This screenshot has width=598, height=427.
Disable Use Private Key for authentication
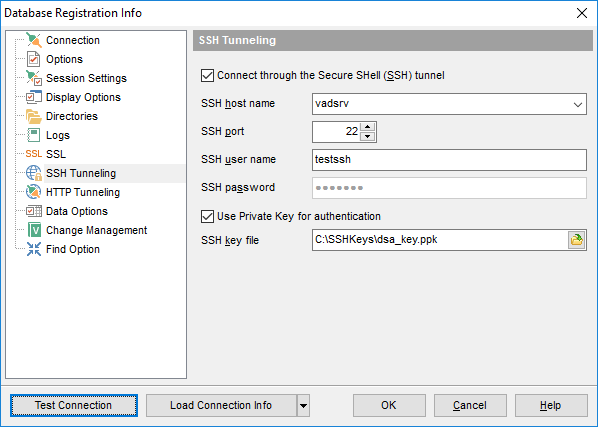click(x=207, y=217)
